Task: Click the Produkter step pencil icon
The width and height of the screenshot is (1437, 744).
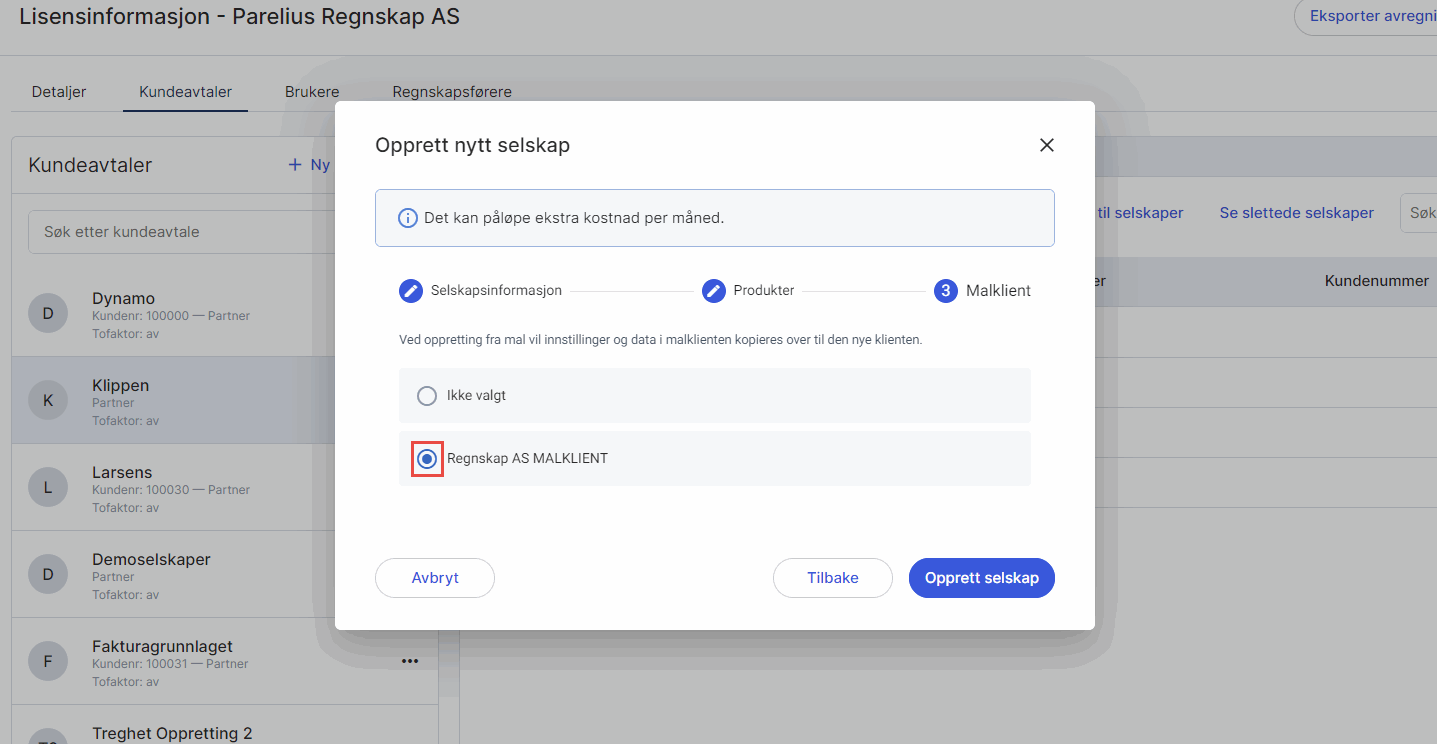Action: [x=713, y=291]
